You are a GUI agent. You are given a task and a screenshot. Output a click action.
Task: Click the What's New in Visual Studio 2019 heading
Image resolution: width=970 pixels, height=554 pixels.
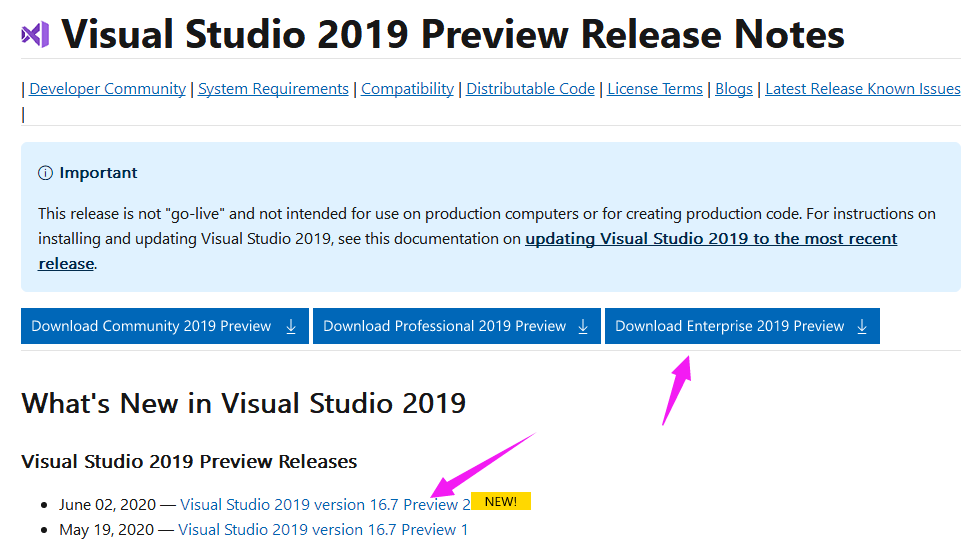pyautogui.click(x=243, y=404)
